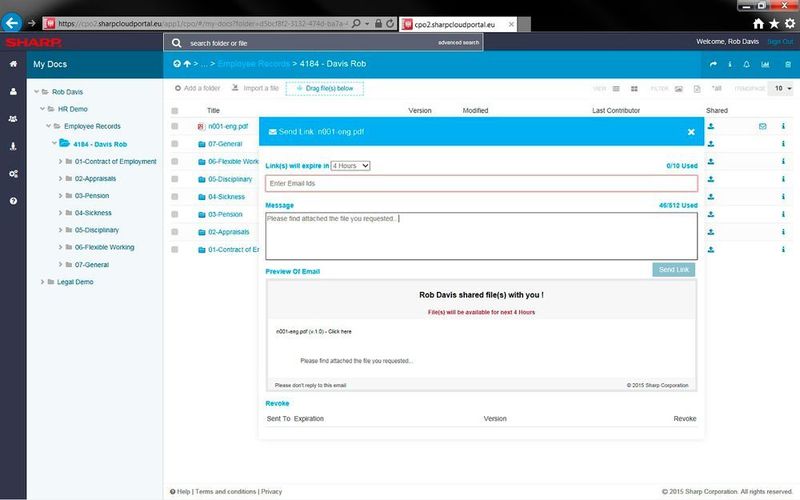Open advanced search link

pos(458,43)
